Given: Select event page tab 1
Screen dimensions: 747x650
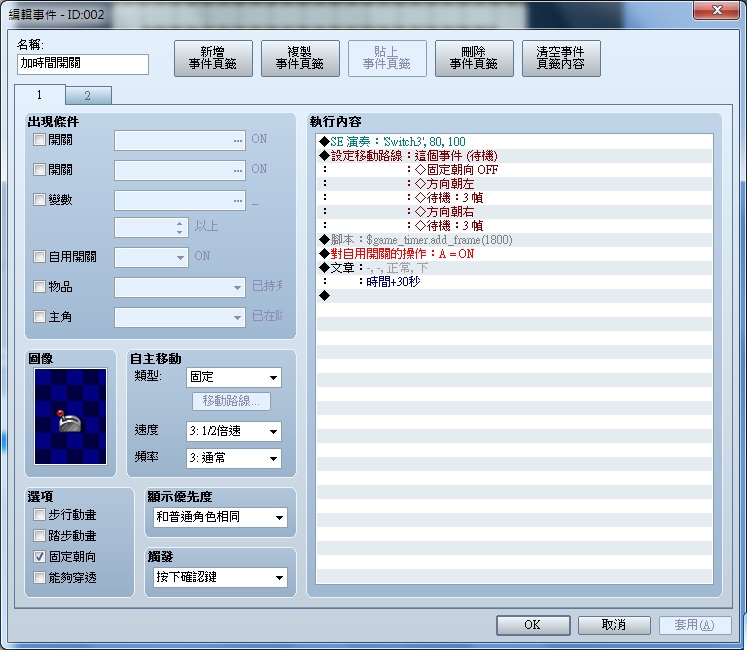Looking at the screenshot, I should coord(40,94).
